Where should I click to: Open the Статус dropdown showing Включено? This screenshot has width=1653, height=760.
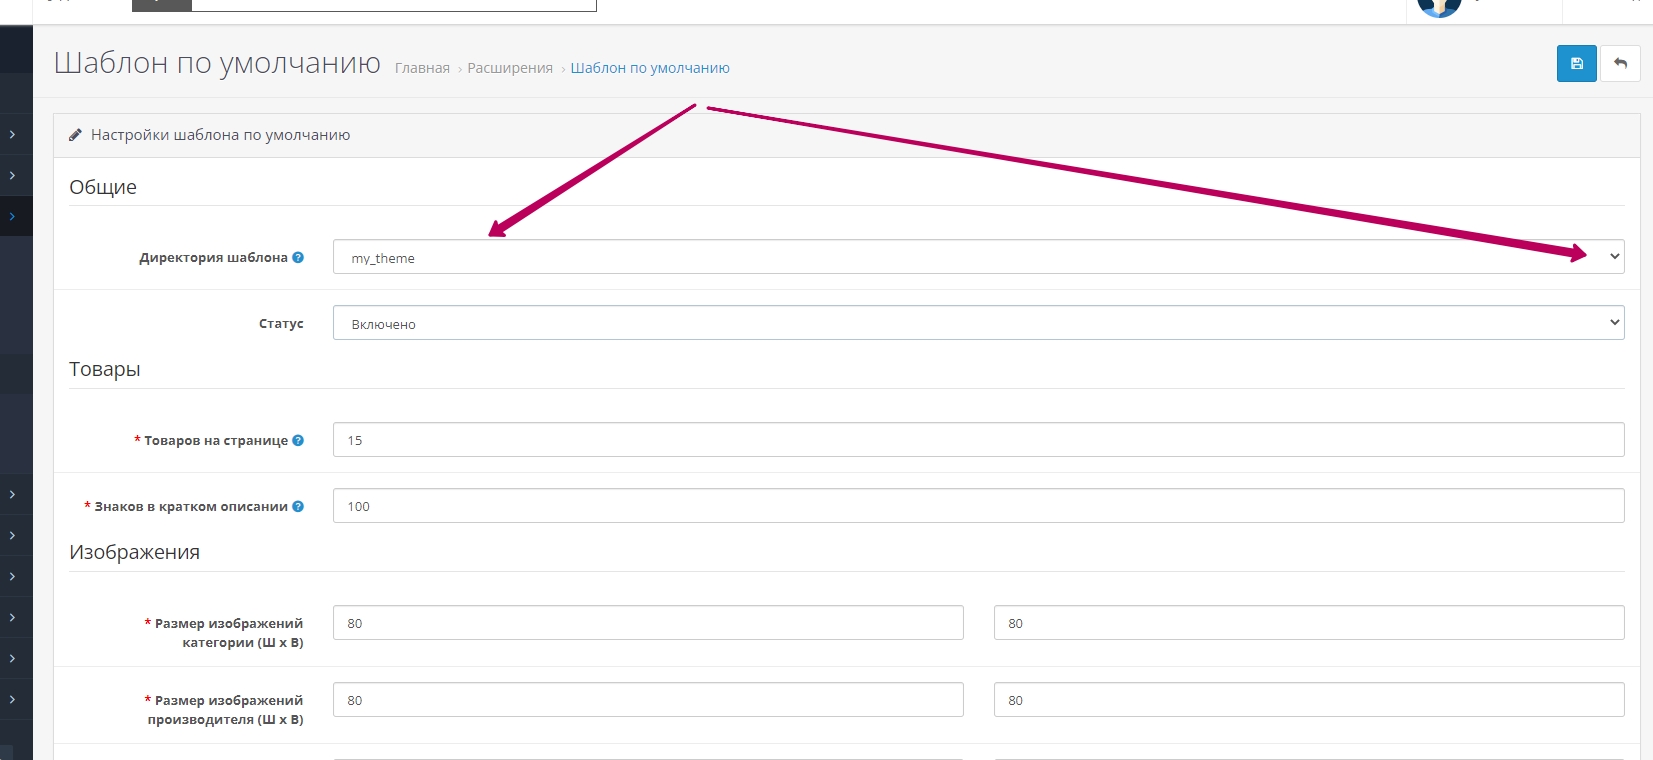(978, 323)
